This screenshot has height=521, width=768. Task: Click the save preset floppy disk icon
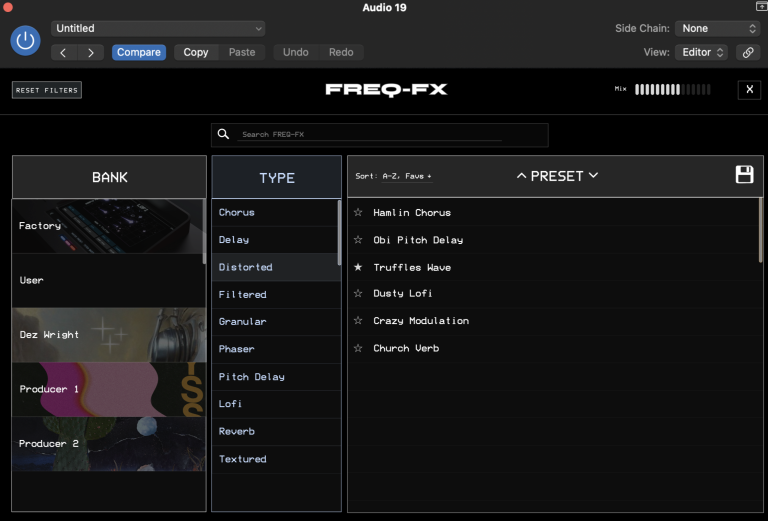click(744, 175)
